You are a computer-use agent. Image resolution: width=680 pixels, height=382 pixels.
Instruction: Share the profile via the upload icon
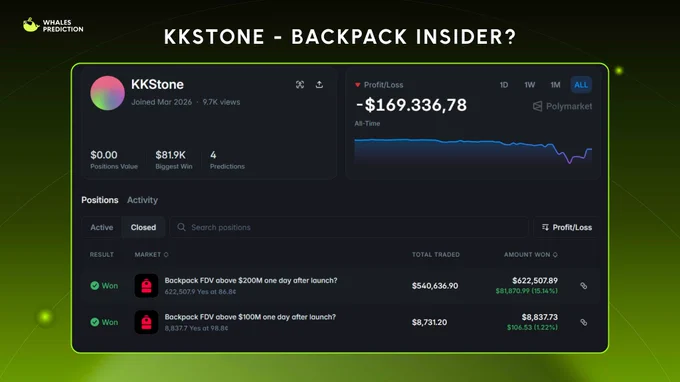click(x=319, y=85)
